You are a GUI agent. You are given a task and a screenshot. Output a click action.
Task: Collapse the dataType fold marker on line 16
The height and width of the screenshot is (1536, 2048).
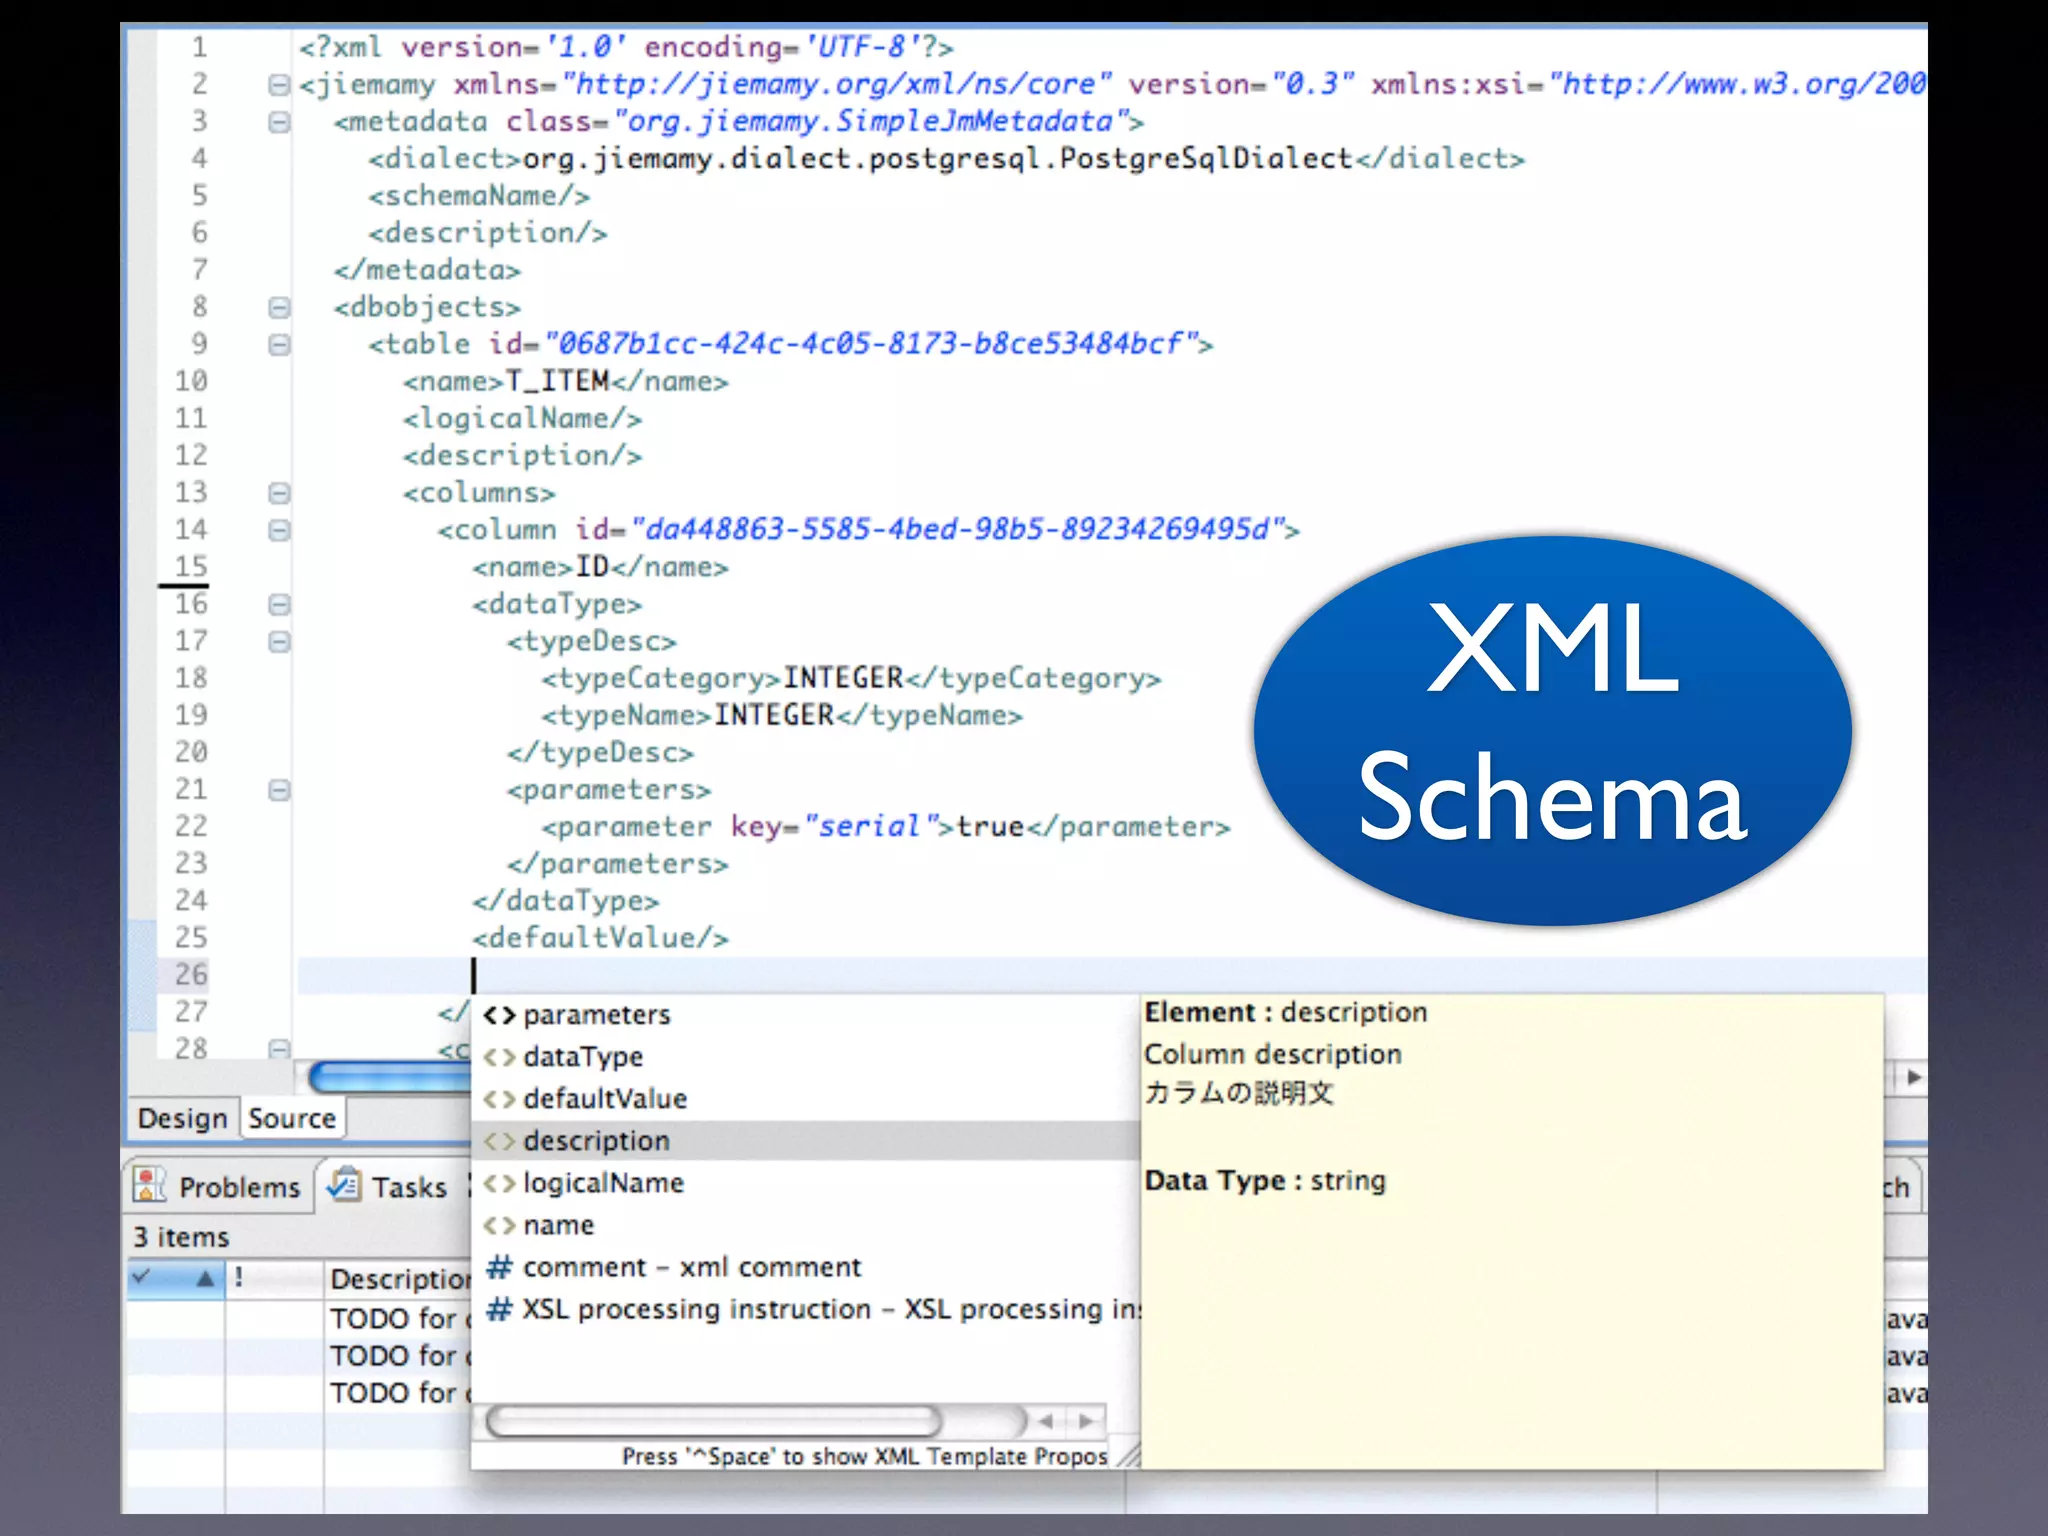pos(279,604)
